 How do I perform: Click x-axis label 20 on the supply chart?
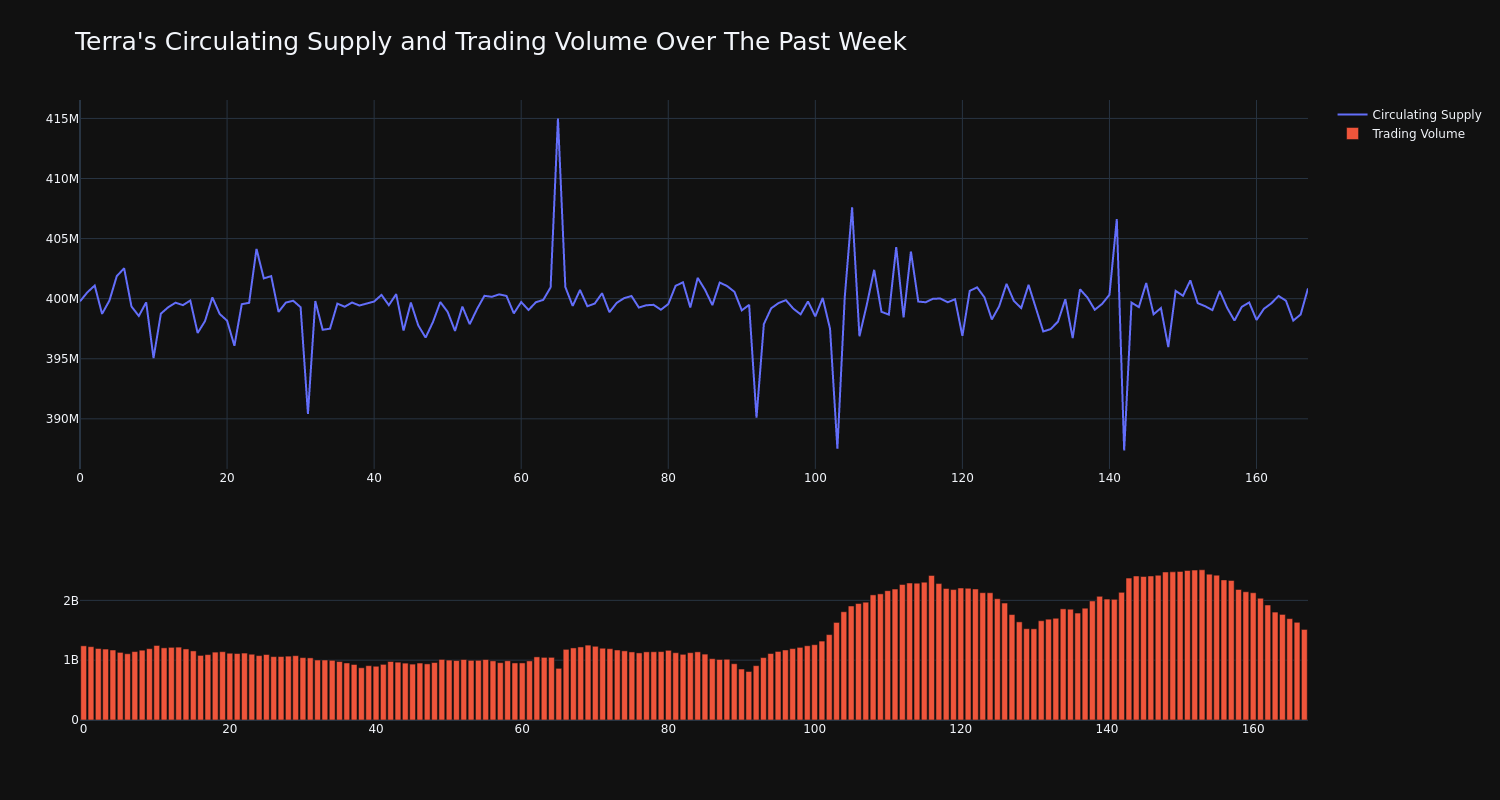pyautogui.click(x=227, y=478)
